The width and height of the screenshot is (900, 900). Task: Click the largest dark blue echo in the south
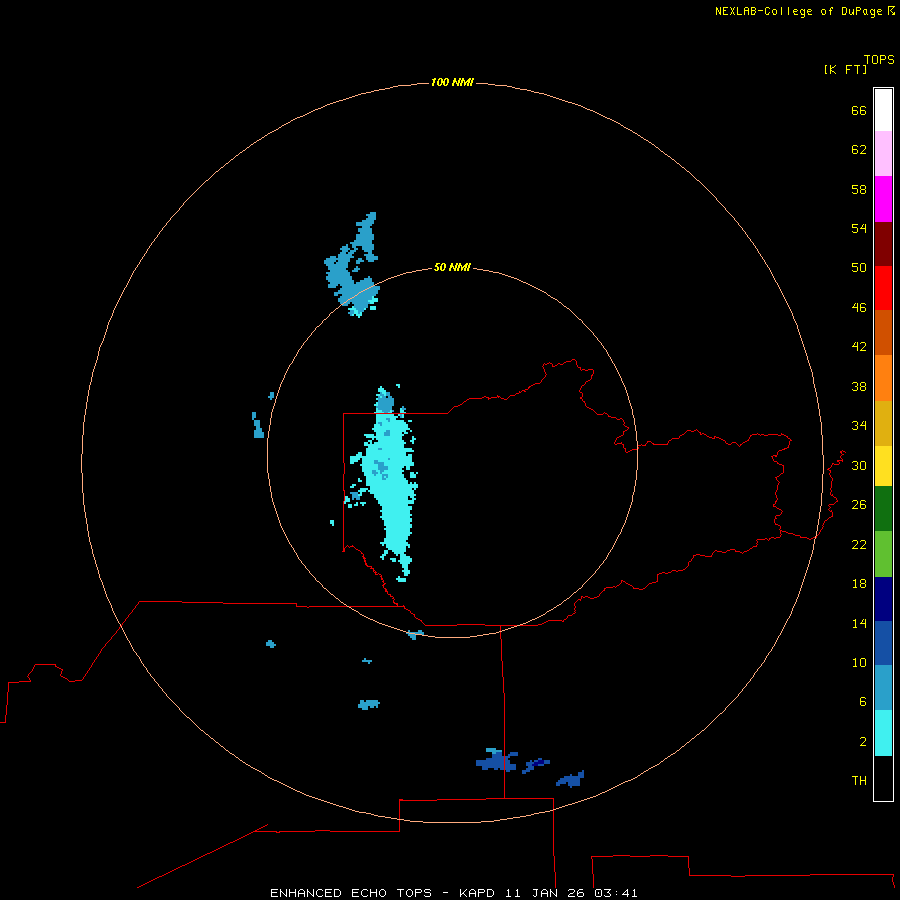[496, 760]
